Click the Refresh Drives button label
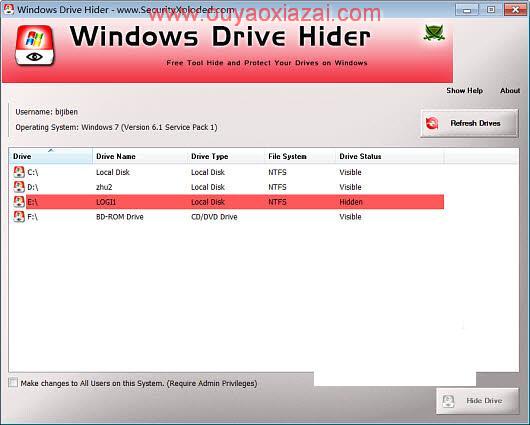 coord(475,123)
